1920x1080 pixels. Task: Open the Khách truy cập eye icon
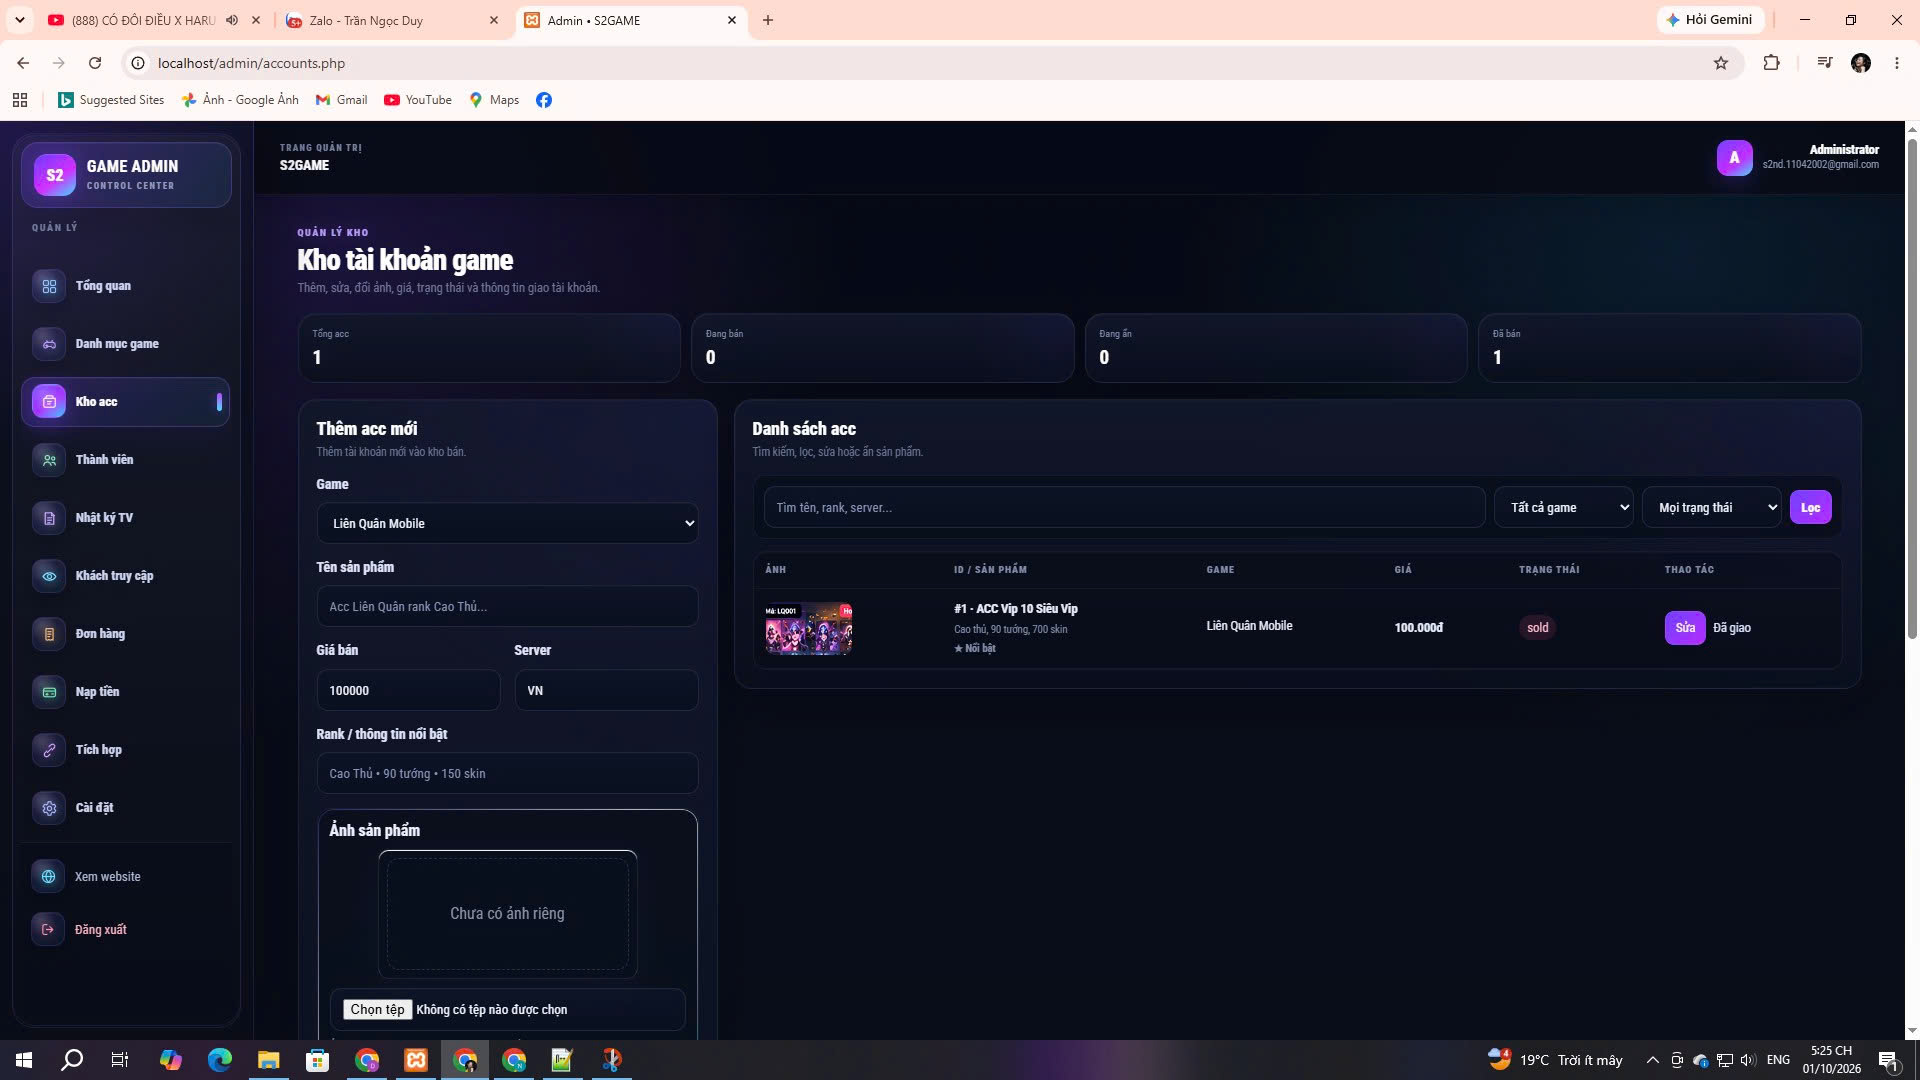(49, 576)
